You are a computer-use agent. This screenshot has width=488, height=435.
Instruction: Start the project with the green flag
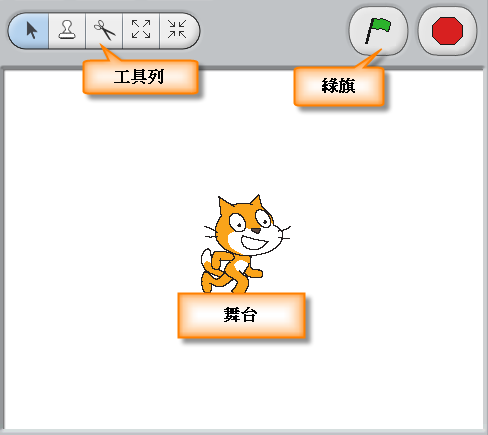click(x=378, y=31)
